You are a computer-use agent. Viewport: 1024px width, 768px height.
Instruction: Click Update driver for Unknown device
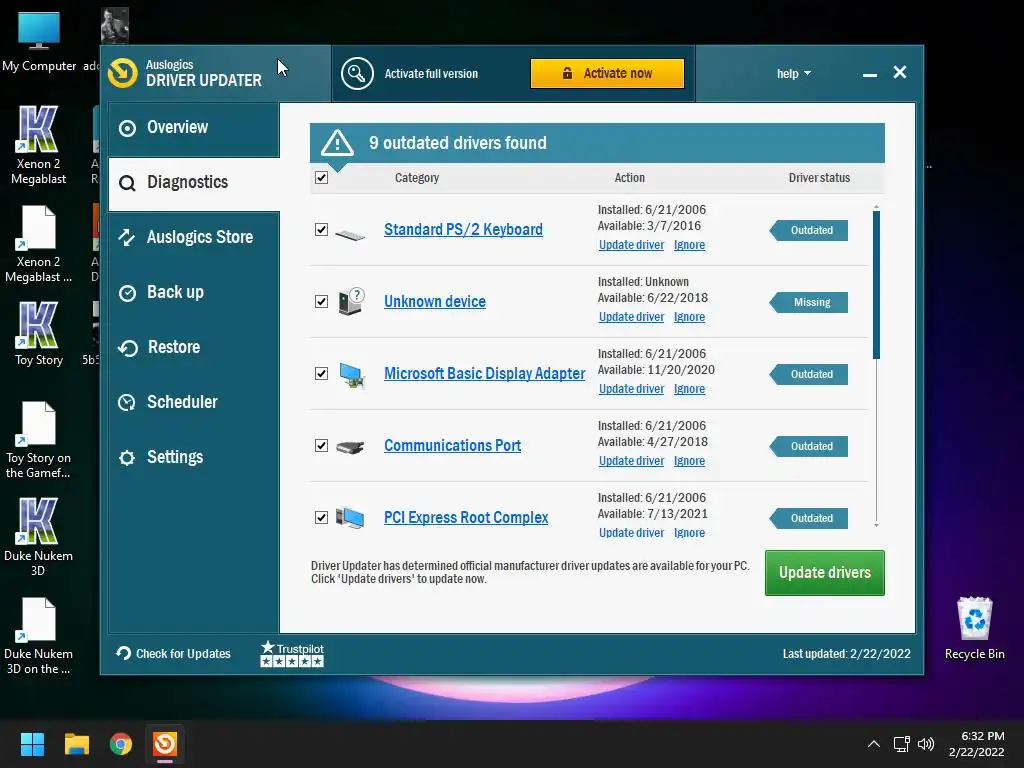point(631,317)
